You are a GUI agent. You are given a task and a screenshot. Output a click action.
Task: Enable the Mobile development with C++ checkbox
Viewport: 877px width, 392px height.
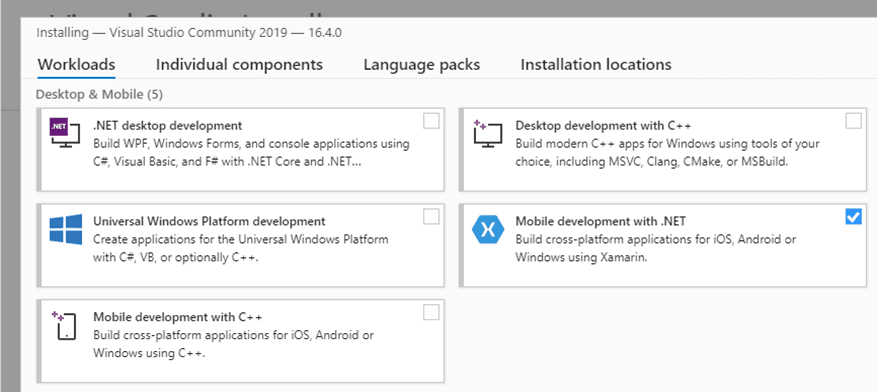pos(431,313)
